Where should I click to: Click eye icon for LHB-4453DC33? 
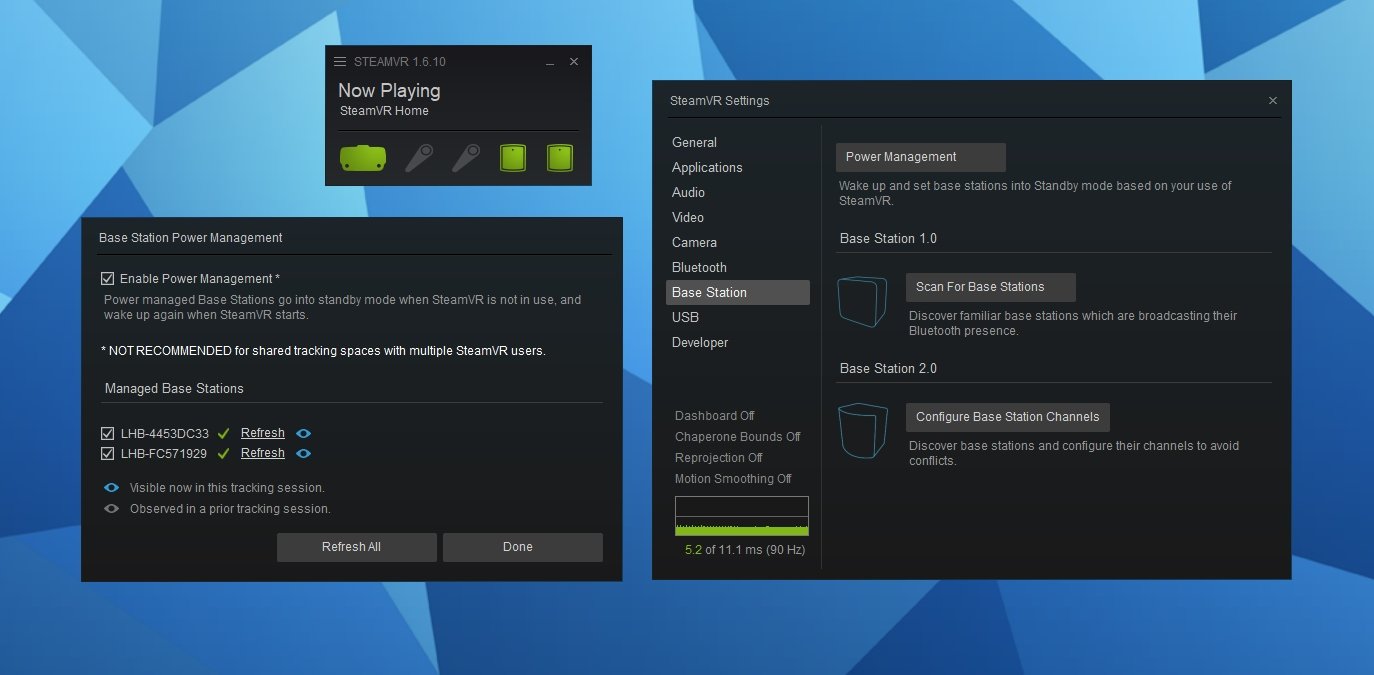(304, 433)
